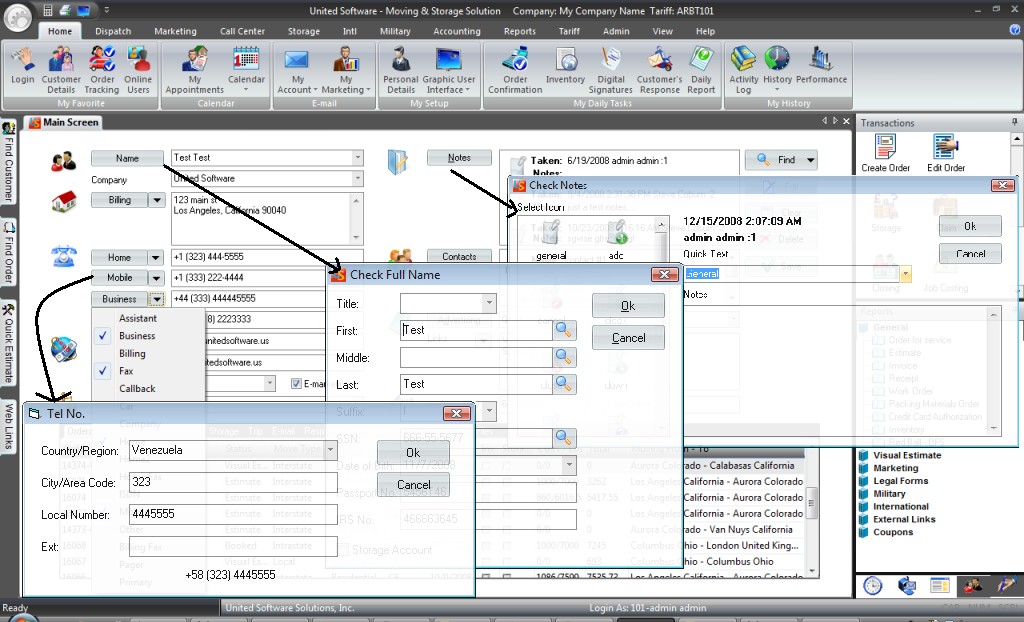The height and width of the screenshot is (622, 1024).
Task: Select Coupons in reports tree
Action: (x=893, y=532)
